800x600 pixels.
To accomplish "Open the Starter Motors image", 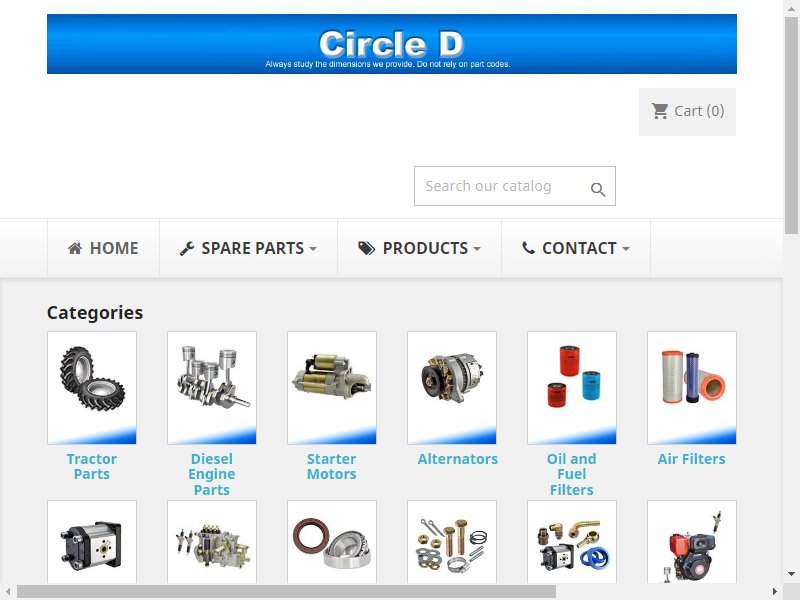I will pos(332,388).
